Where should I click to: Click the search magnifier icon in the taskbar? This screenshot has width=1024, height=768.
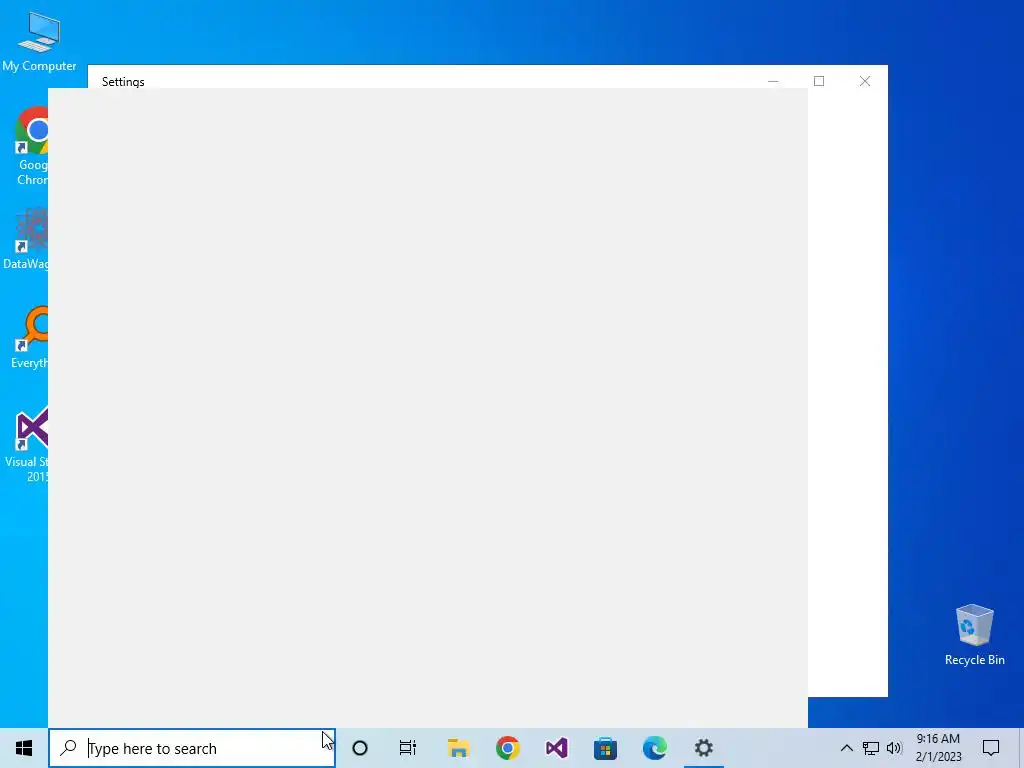coord(68,748)
